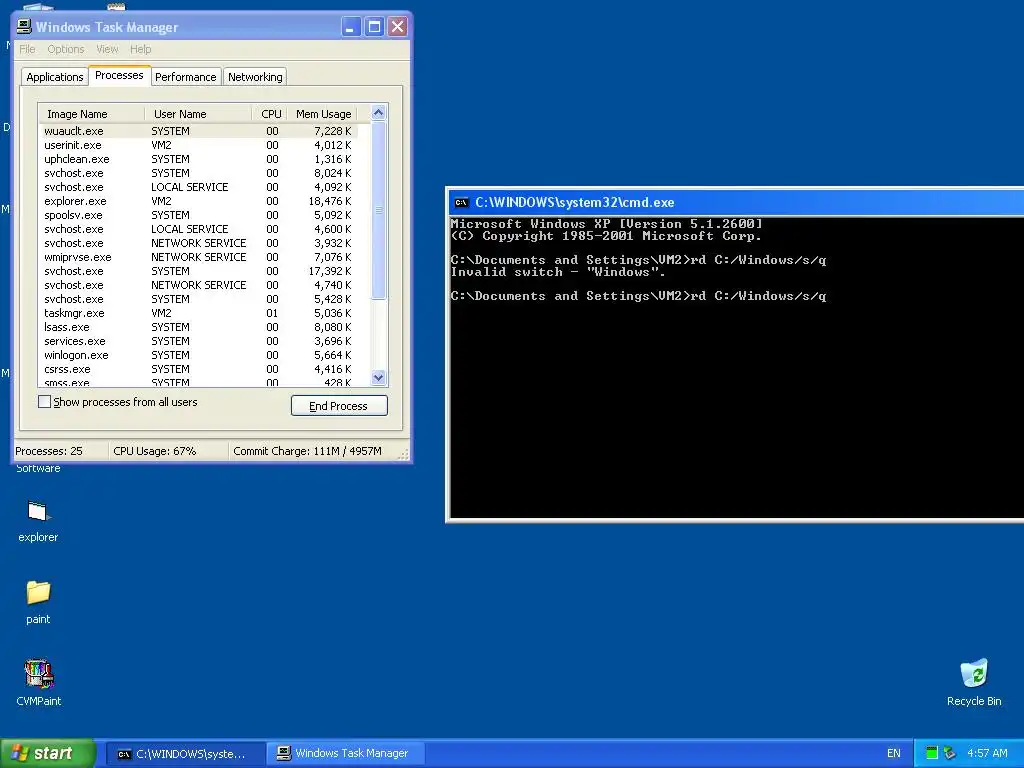Sort processes by User Name column
The image size is (1024, 768).
pyautogui.click(x=198, y=114)
